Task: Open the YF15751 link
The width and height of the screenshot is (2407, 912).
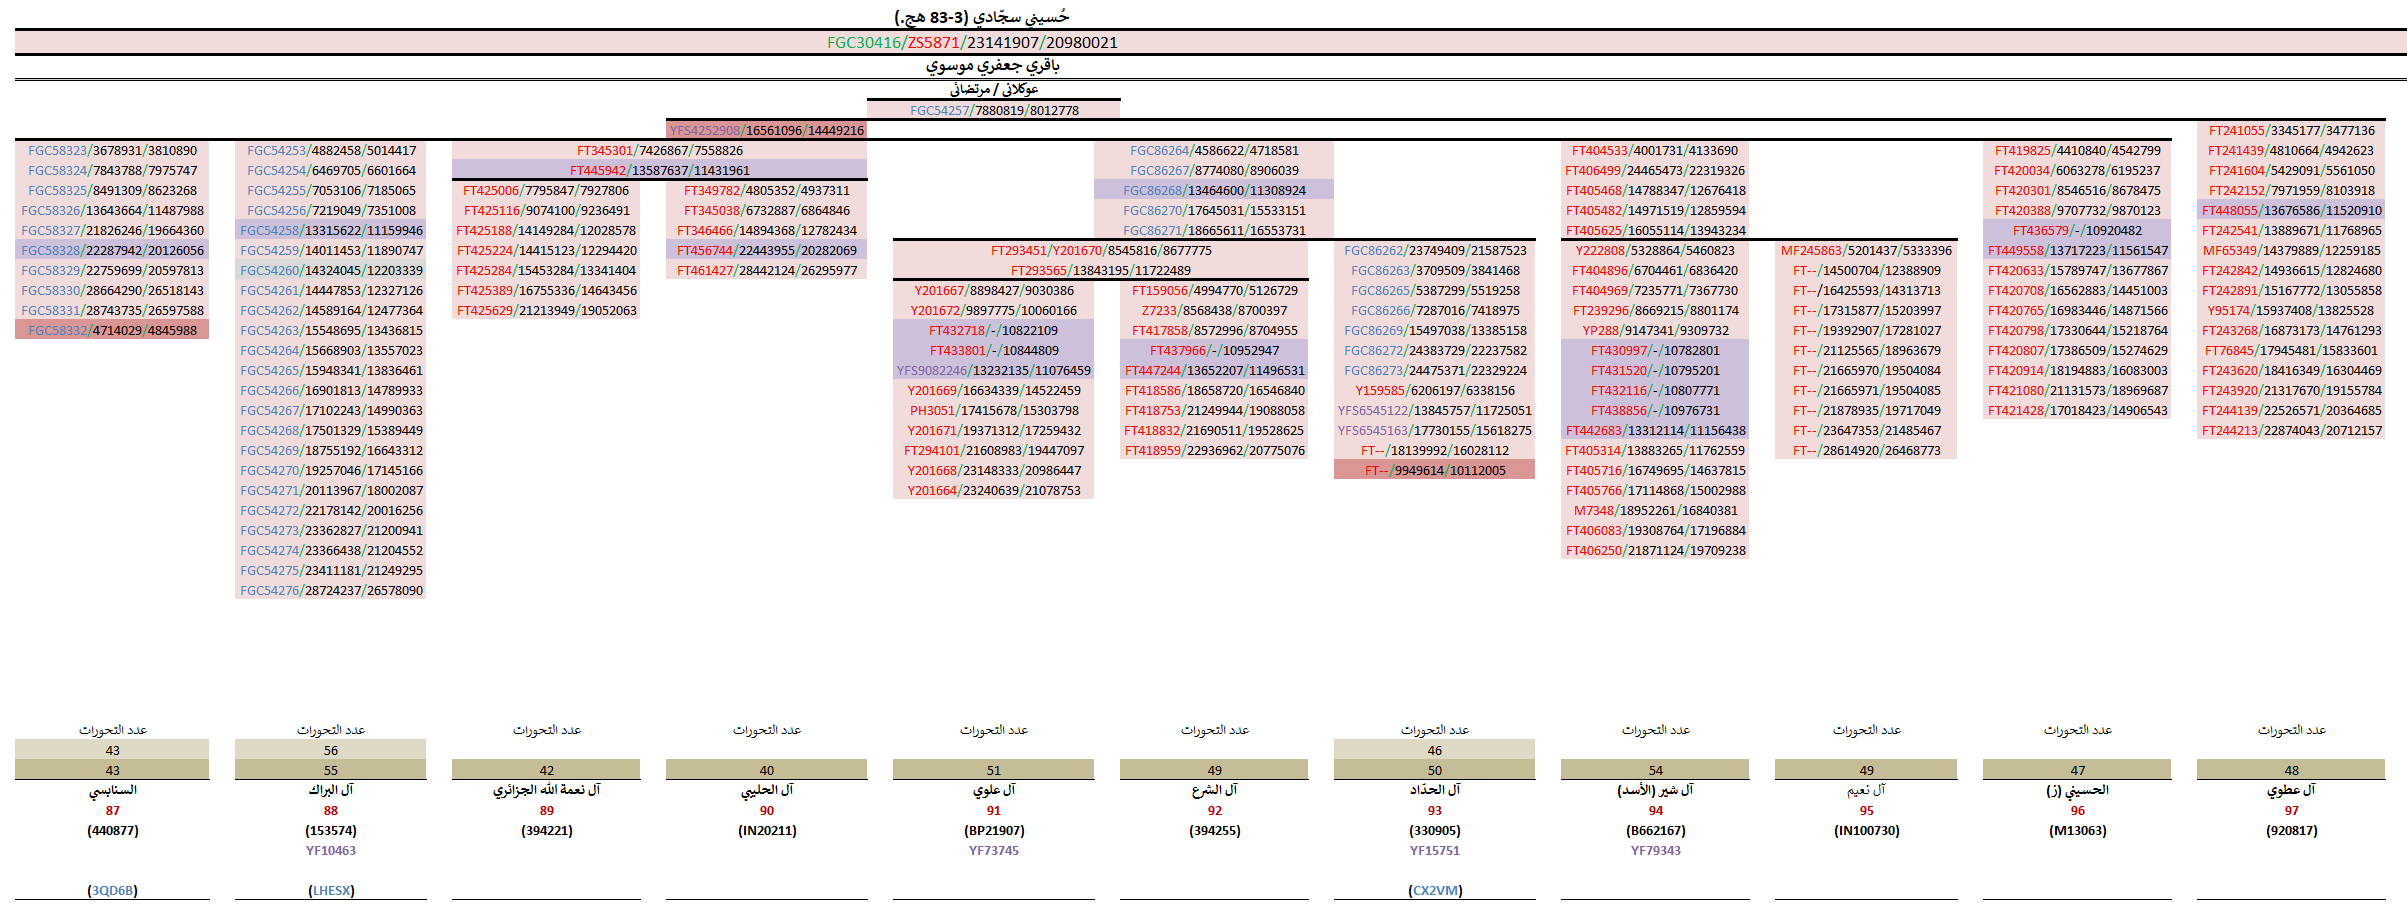Action: [1434, 850]
